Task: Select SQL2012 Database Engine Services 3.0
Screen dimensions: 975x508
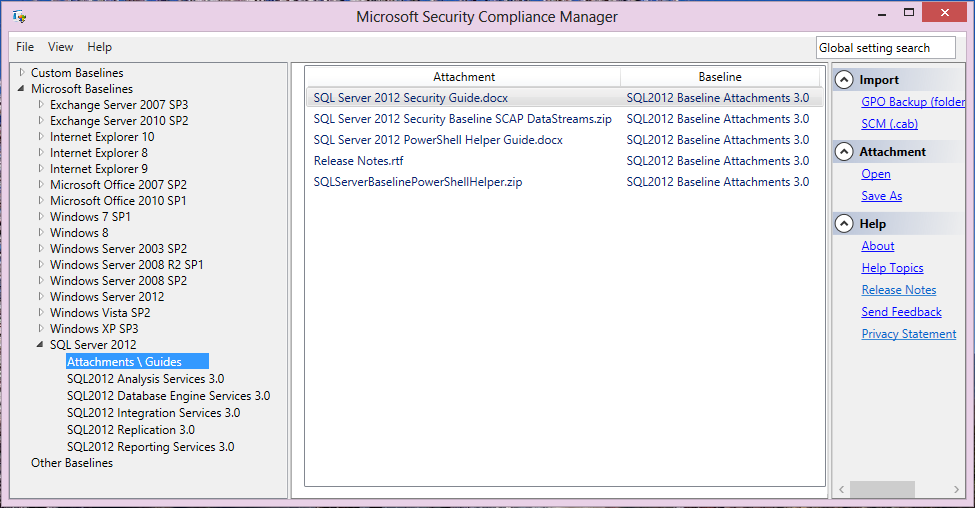Action: (169, 396)
